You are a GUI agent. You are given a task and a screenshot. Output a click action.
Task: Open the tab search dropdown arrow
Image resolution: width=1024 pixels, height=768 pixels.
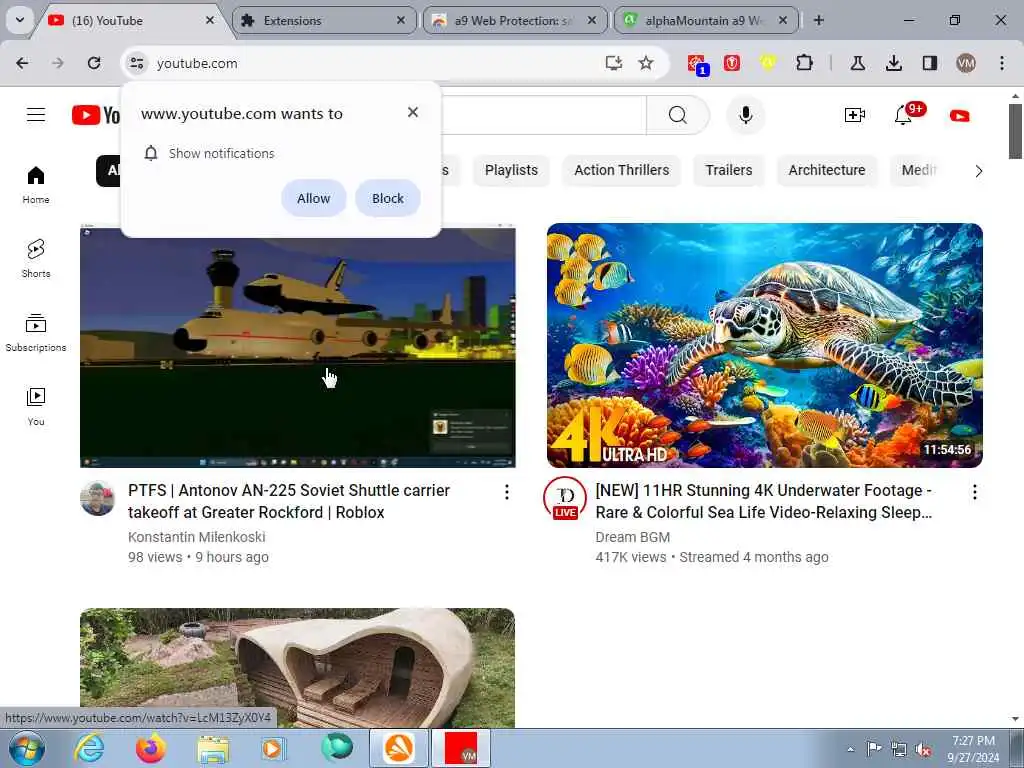click(x=20, y=20)
